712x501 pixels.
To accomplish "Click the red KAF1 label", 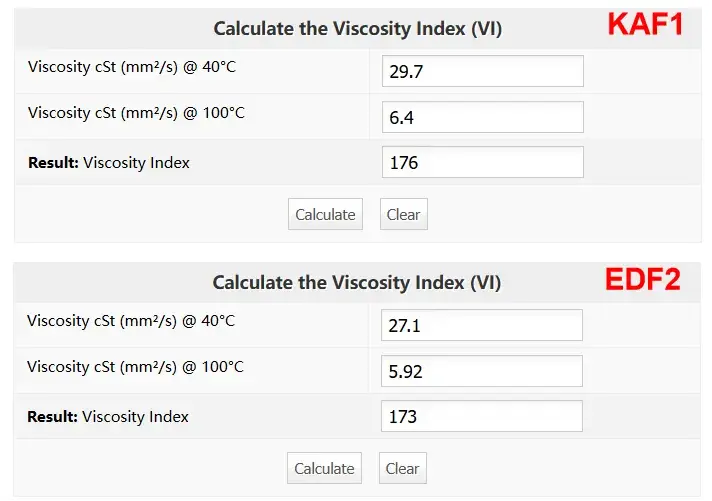I will (645, 26).
